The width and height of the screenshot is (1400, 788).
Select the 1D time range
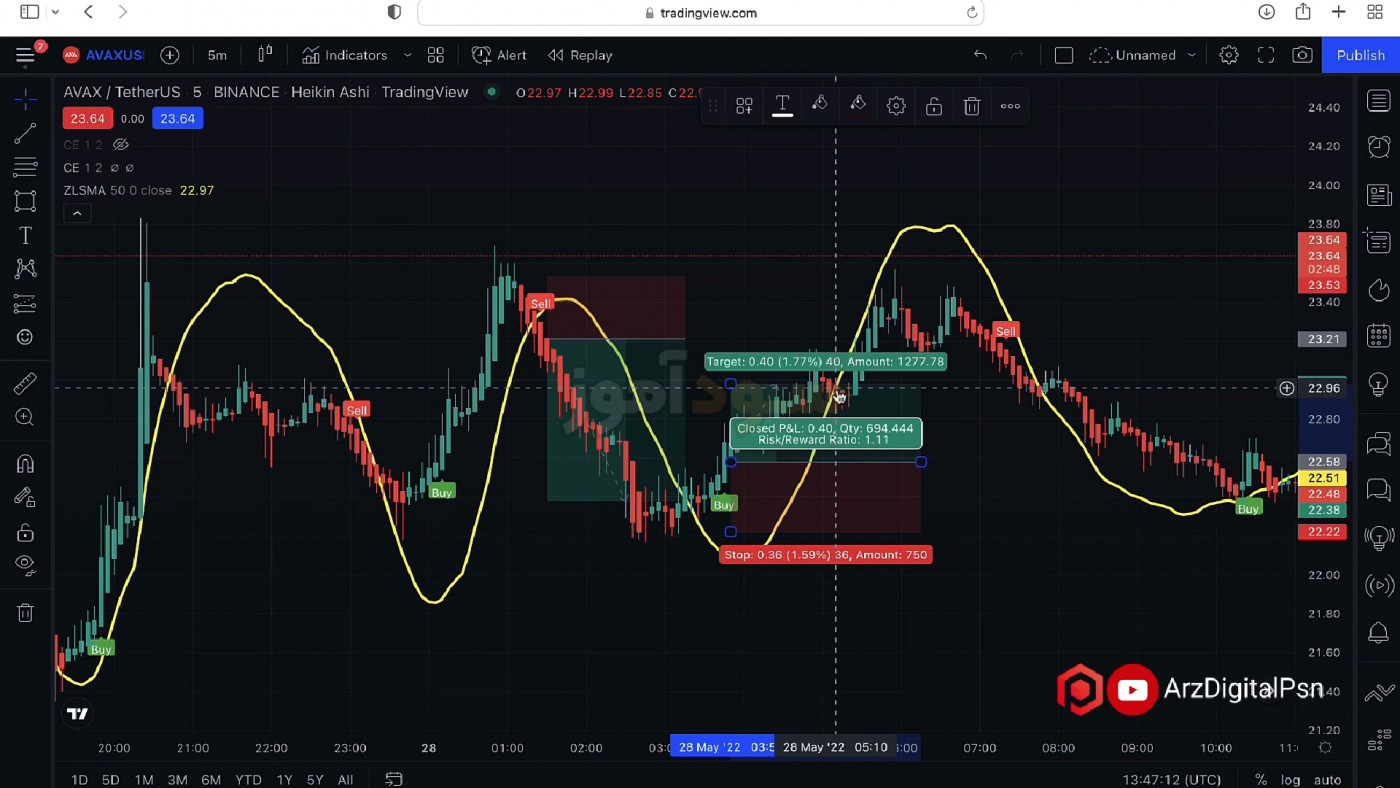[79, 779]
